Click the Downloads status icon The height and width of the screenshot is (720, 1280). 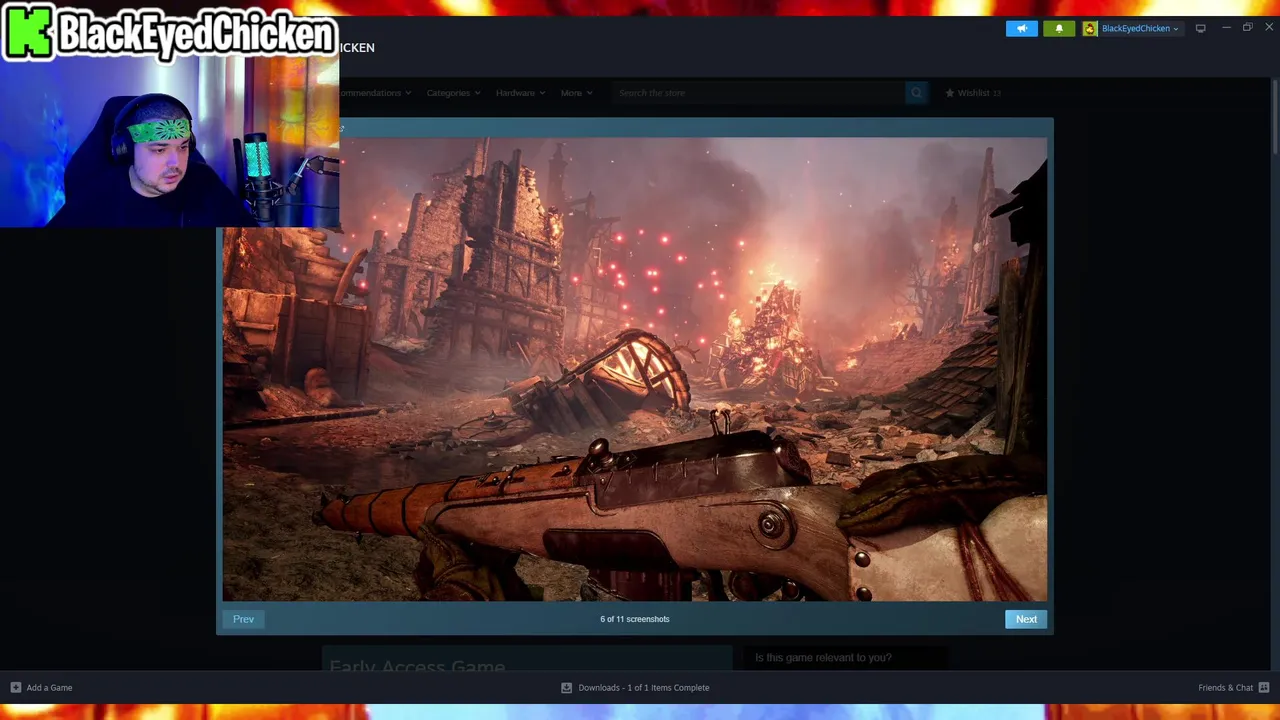click(x=566, y=687)
